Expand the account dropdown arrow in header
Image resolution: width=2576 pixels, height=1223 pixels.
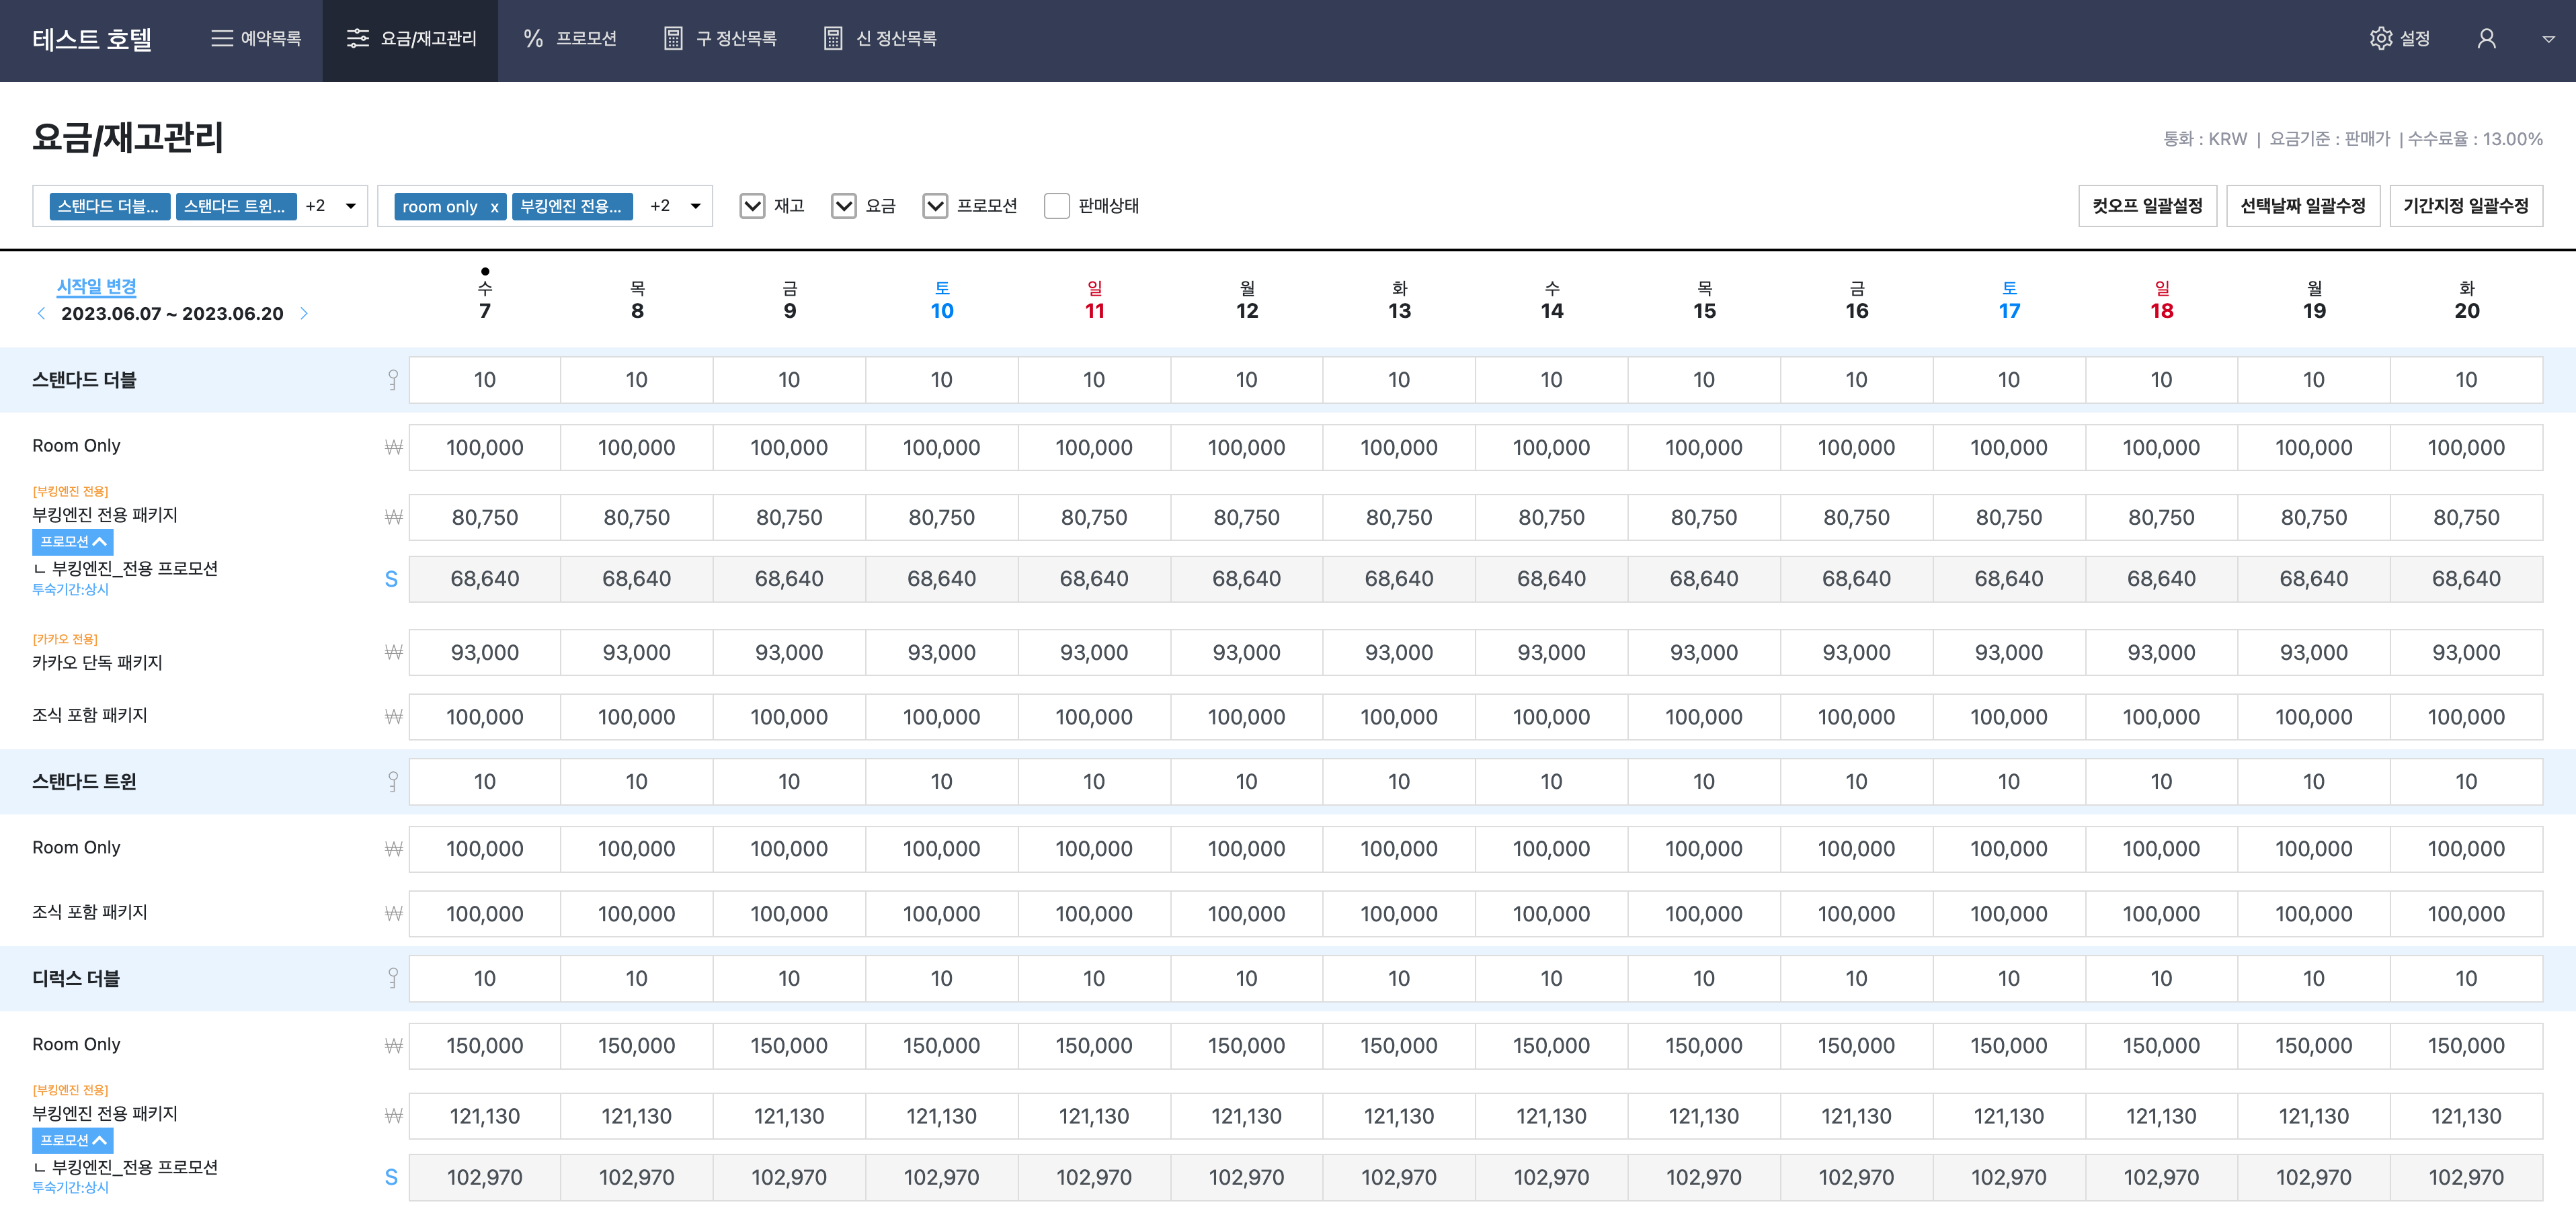[2548, 39]
